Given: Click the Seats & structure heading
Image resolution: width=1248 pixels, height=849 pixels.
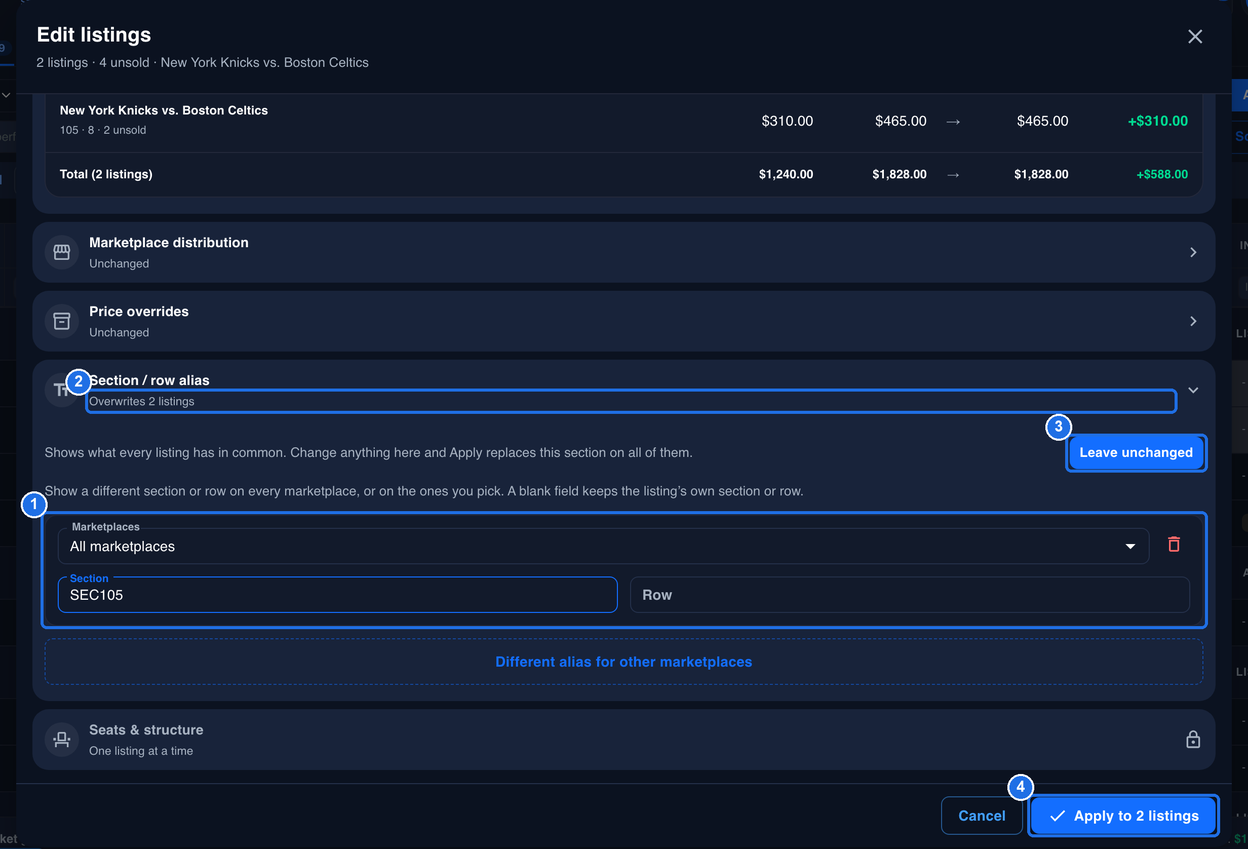Looking at the screenshot, I should [146, 730].
